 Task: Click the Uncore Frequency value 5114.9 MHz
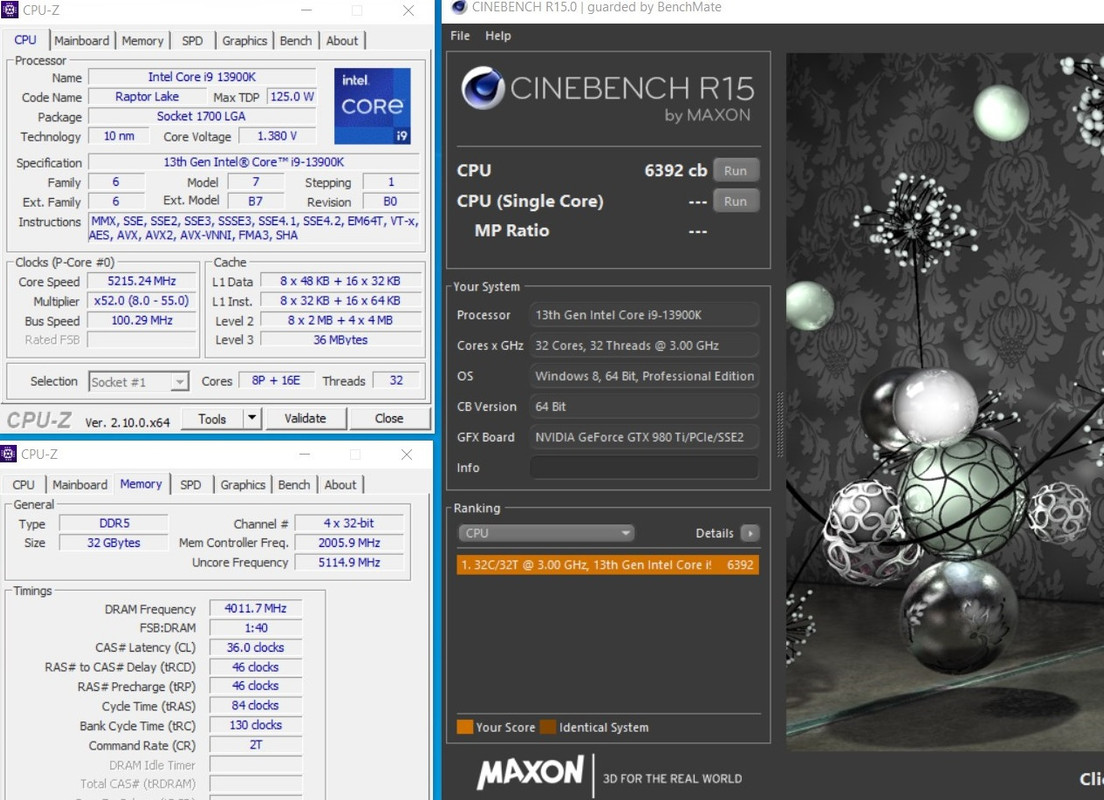coord(349,563)
